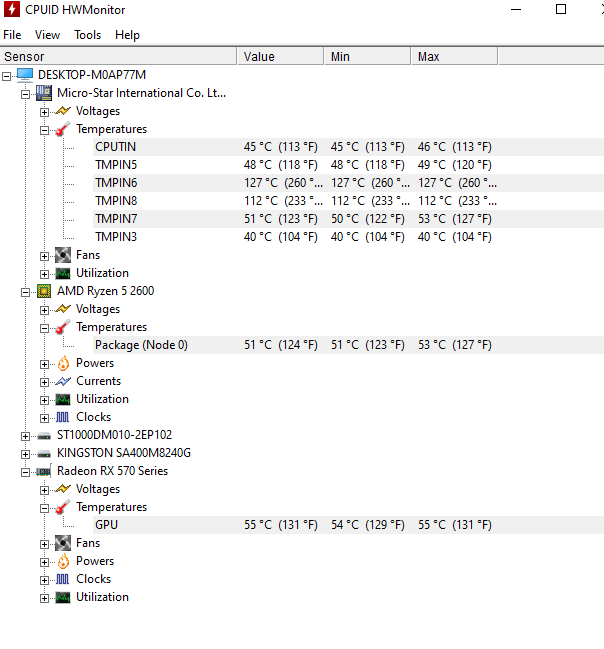Click the HWMonitor lightning app icon
The image size is (604, 649).
[12, 9]
